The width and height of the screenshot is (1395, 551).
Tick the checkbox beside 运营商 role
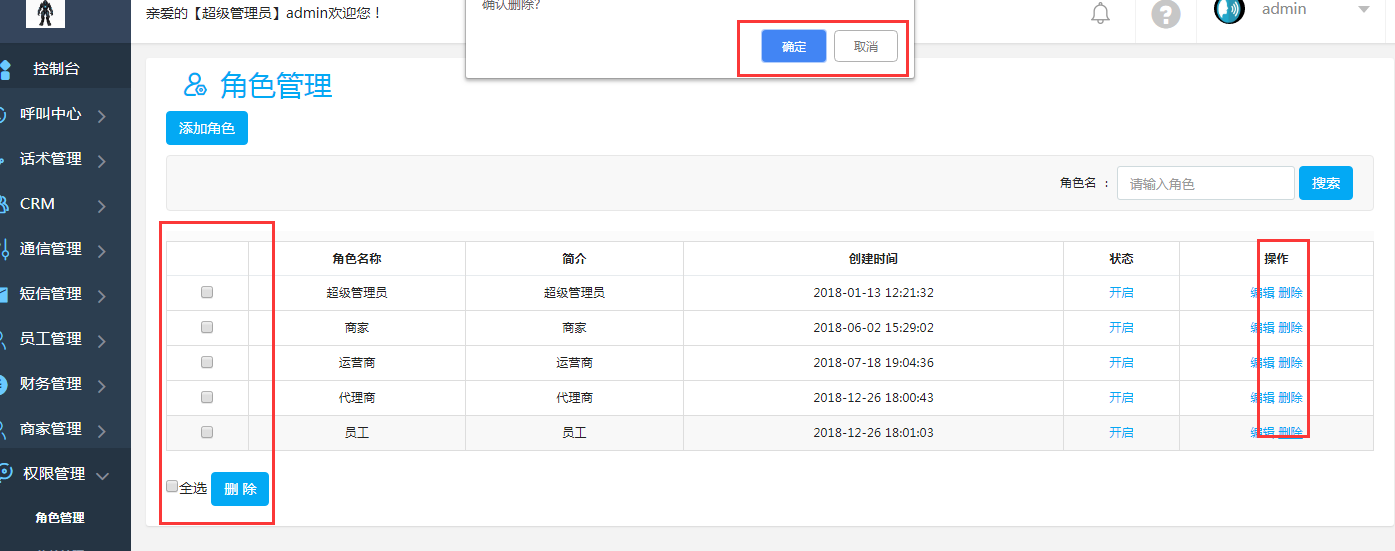[207, 362]
